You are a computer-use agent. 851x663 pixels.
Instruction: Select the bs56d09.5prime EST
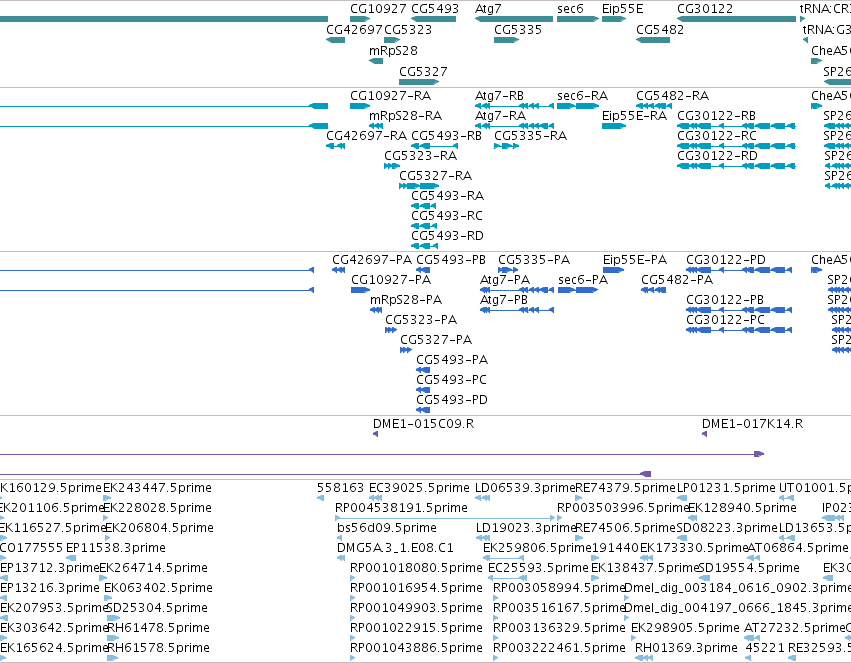(339, 538)
